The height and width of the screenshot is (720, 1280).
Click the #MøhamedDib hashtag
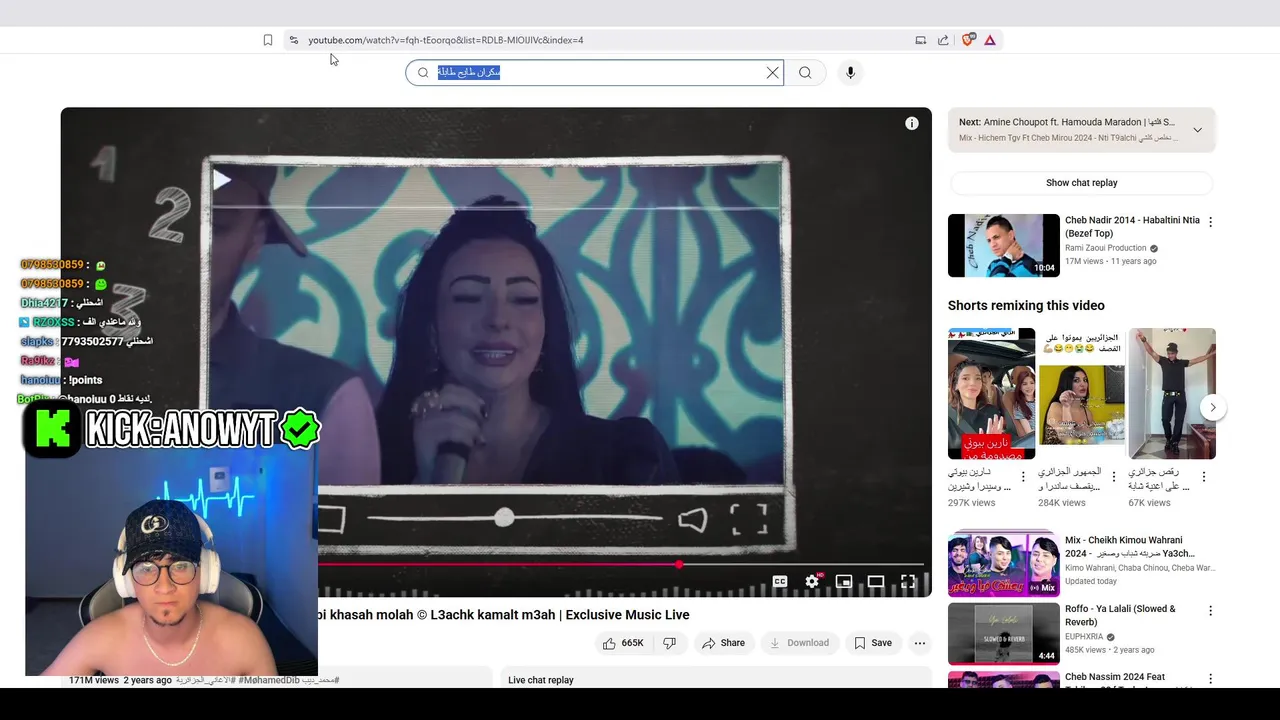coord(269,680)
